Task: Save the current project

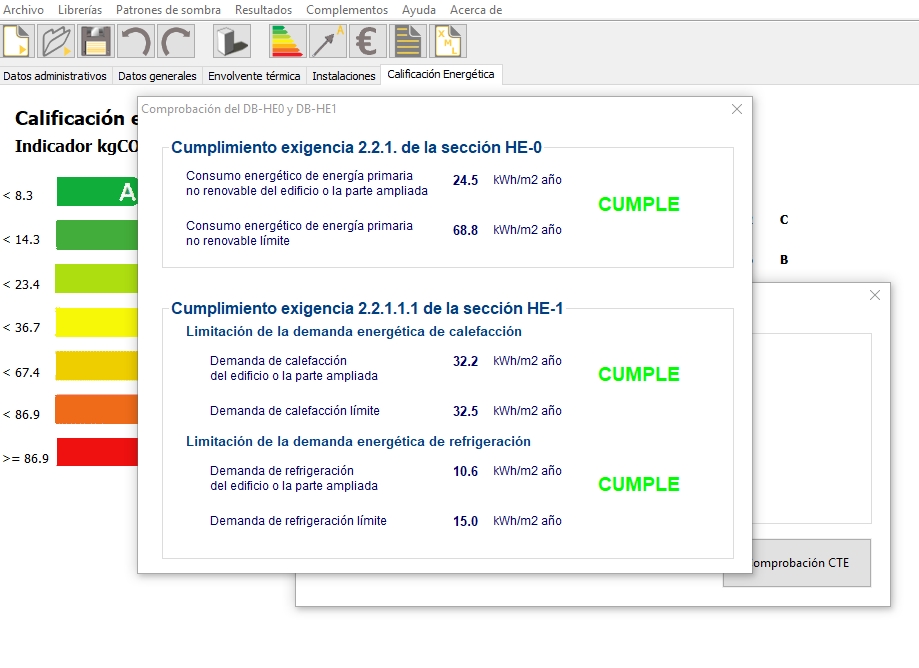Action: (95, 41)
